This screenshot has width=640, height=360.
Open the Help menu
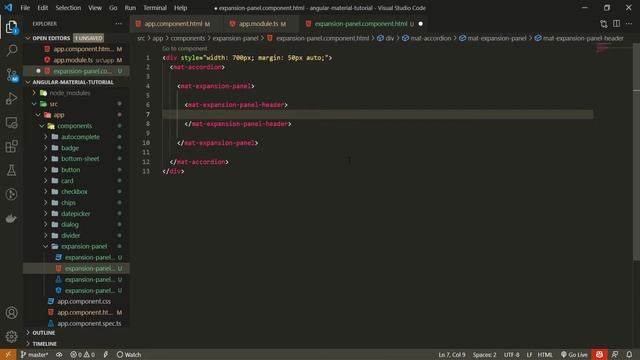[180, 8]
